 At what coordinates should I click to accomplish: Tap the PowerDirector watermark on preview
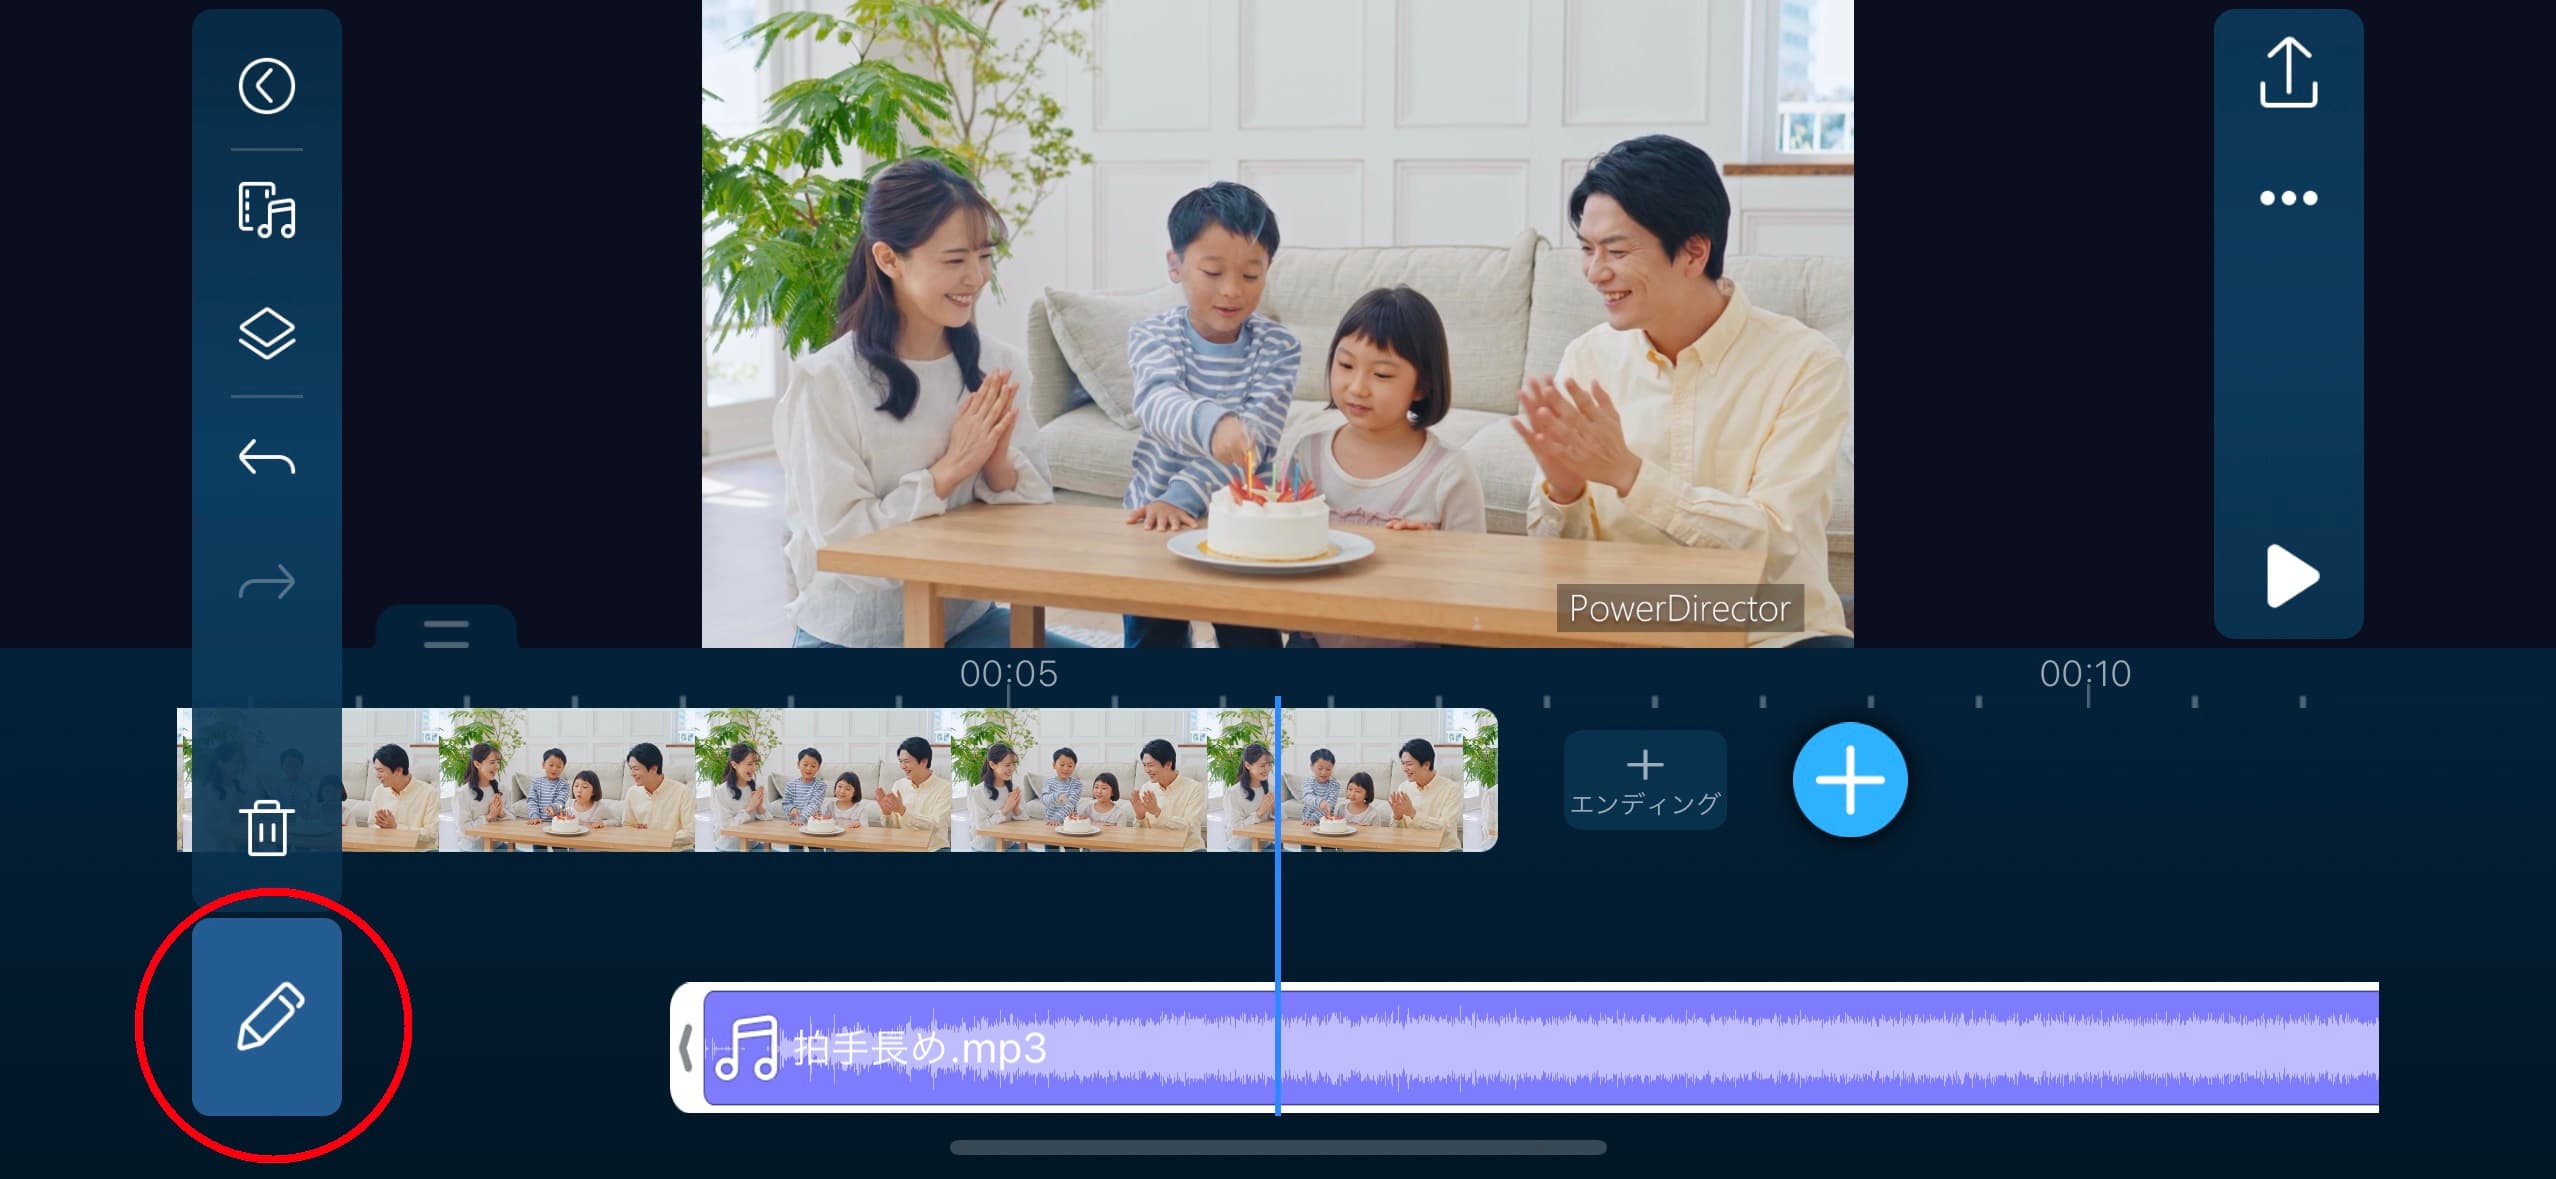pos(1679,608)
